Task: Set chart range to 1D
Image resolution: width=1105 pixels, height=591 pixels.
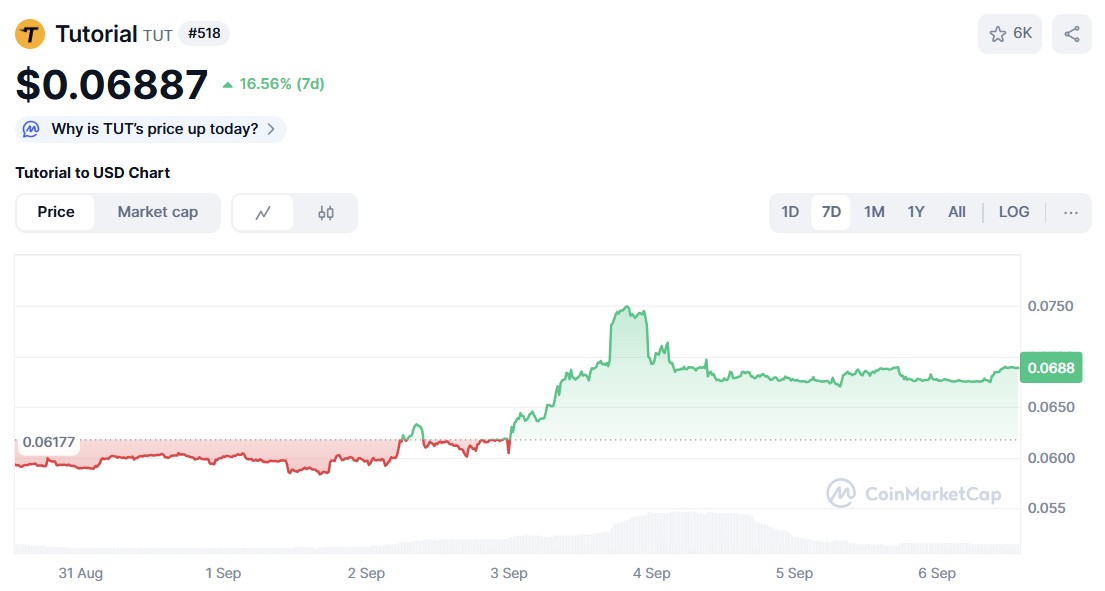Action: (790, 212)
